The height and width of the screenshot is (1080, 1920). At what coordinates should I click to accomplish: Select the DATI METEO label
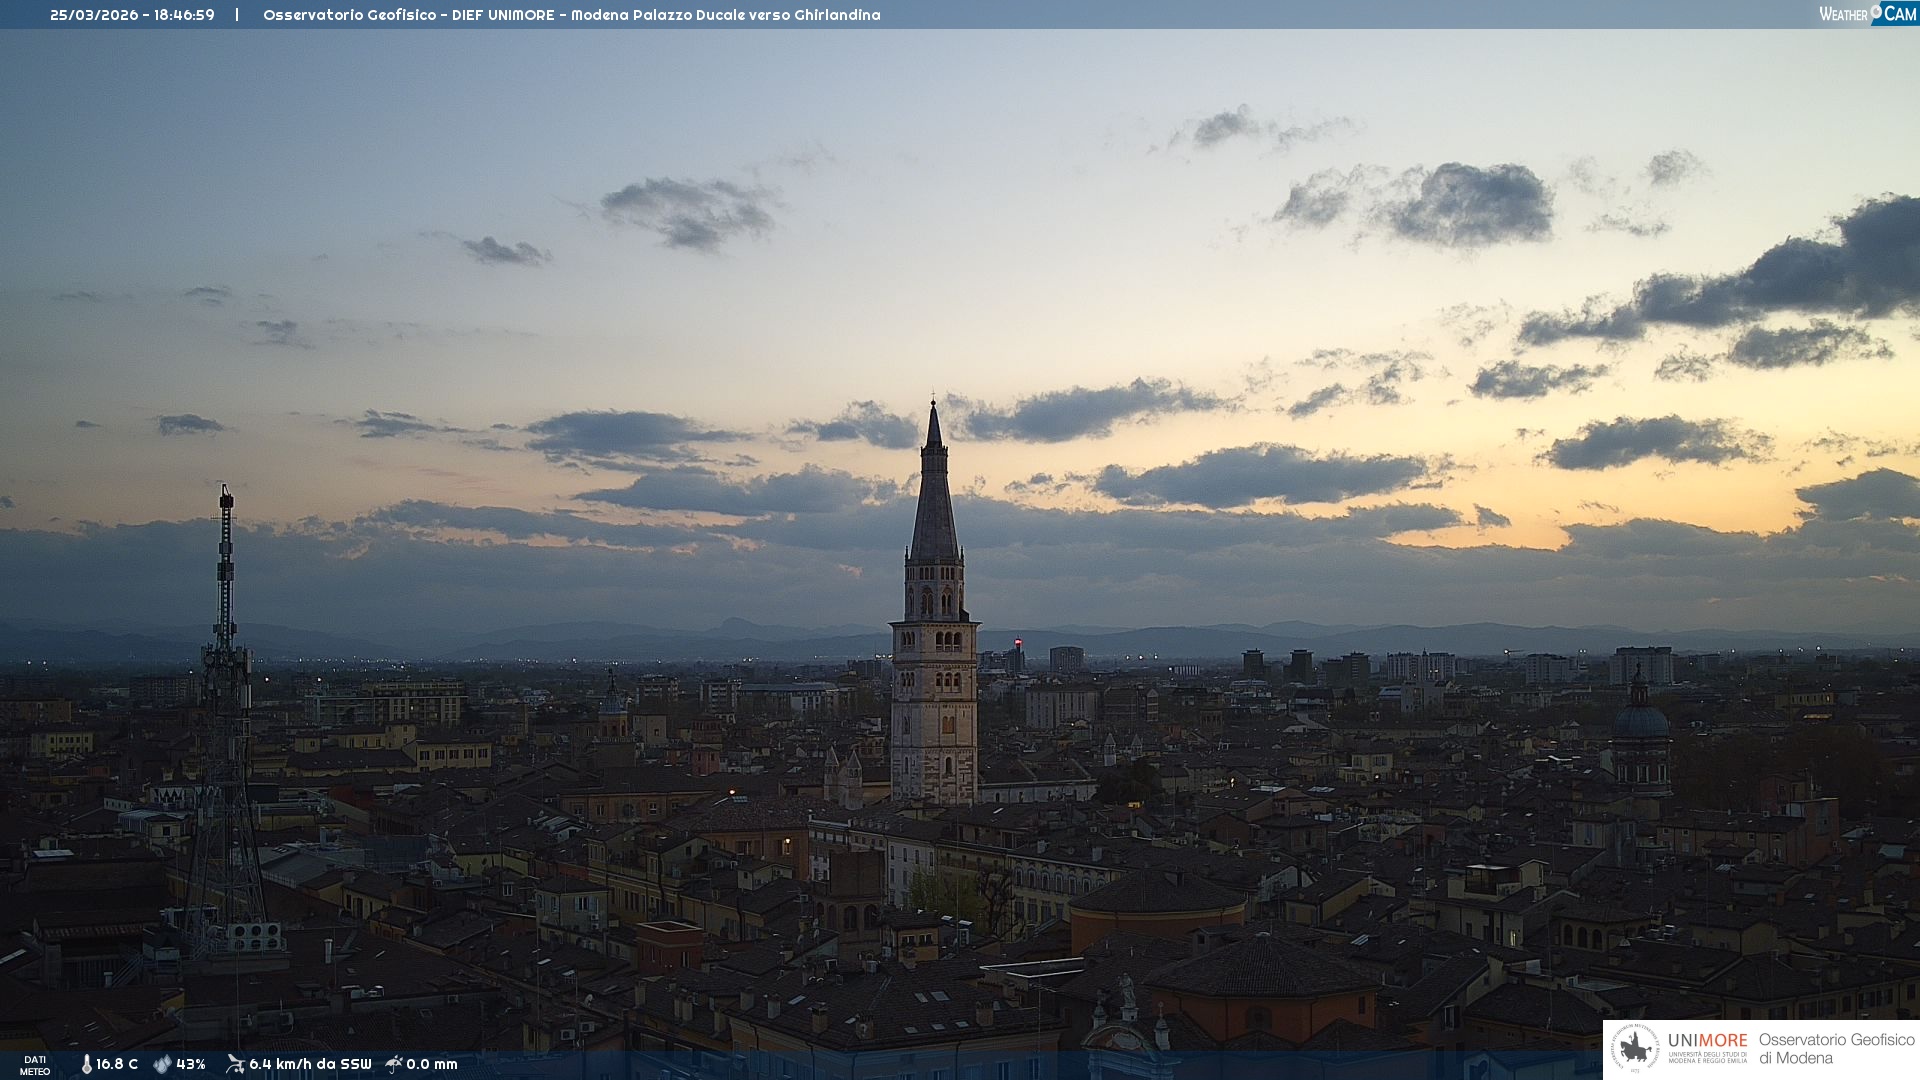[35, 1065]
